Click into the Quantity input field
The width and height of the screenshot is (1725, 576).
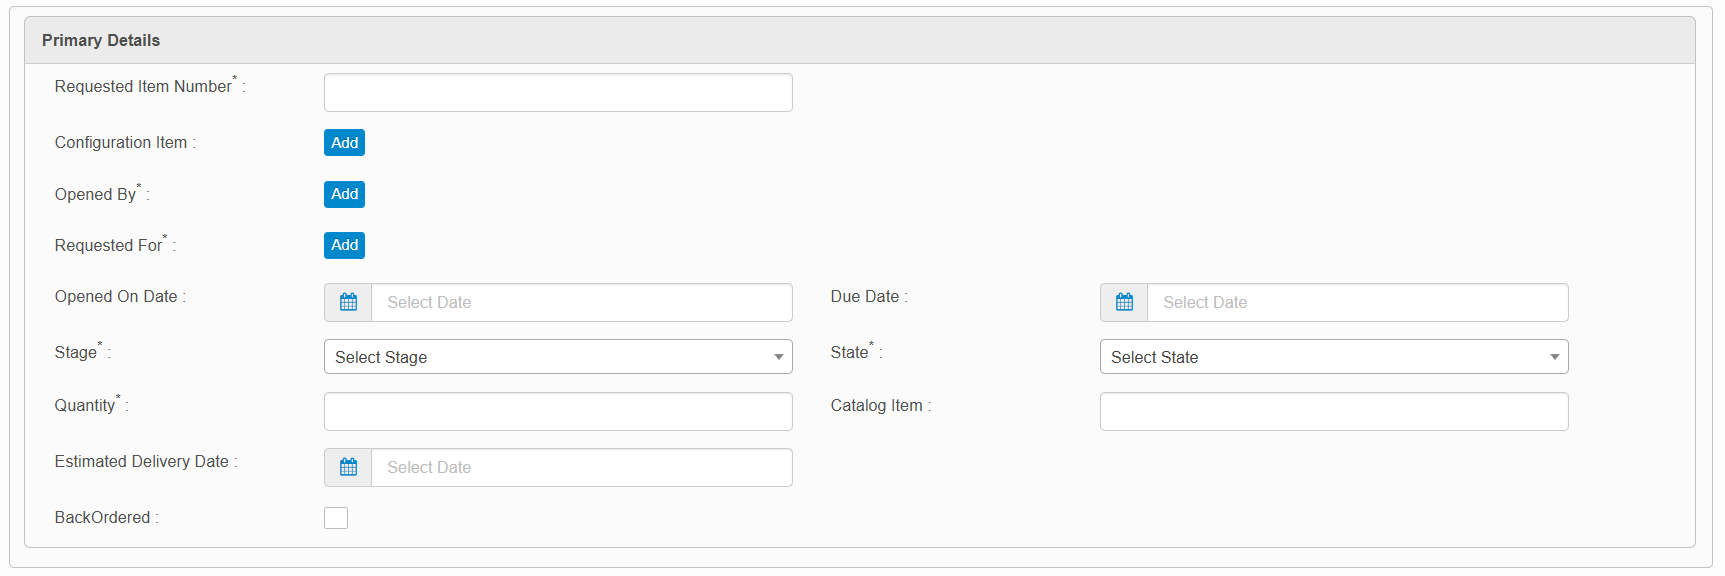click(x=558, y=411)
